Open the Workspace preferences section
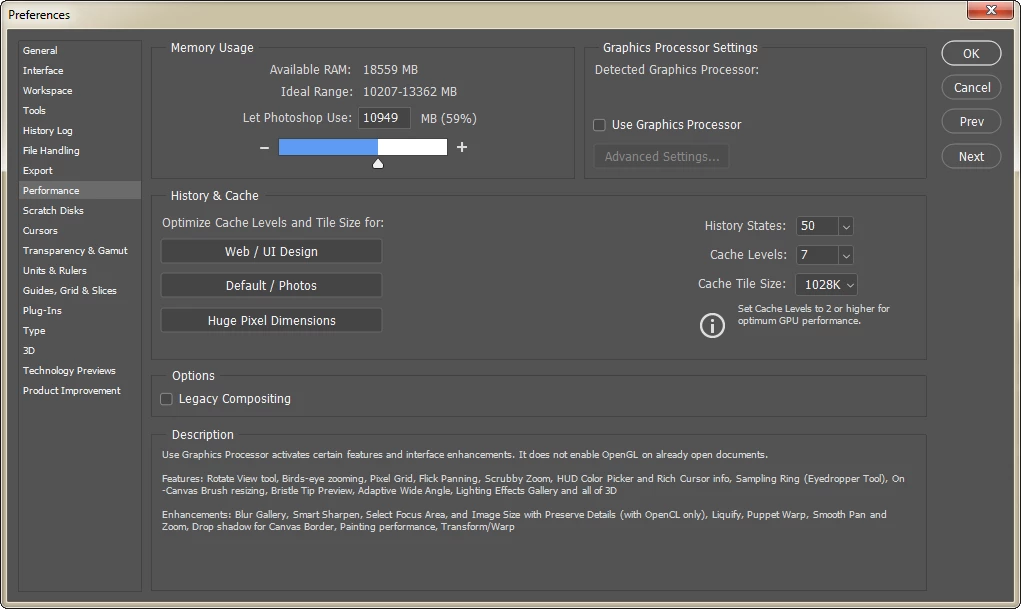The height and width of the screenshot is (609, 1021). (x=79, y=91)
